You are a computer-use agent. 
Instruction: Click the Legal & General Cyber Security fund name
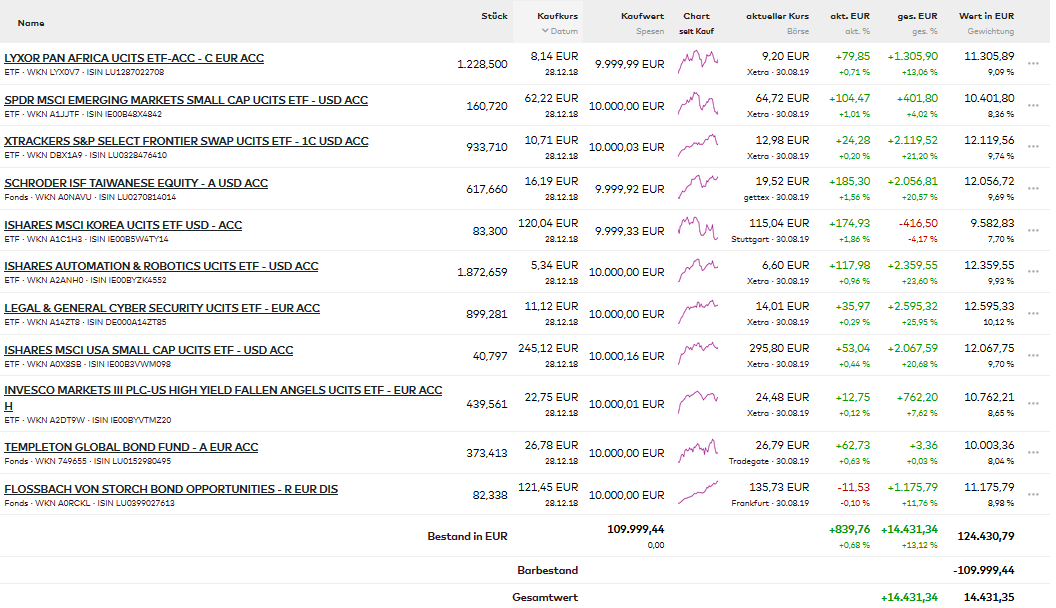tap(162, 308)
